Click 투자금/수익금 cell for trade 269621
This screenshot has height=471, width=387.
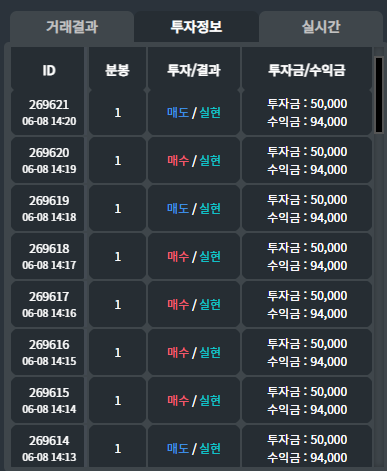coord(307,113)
